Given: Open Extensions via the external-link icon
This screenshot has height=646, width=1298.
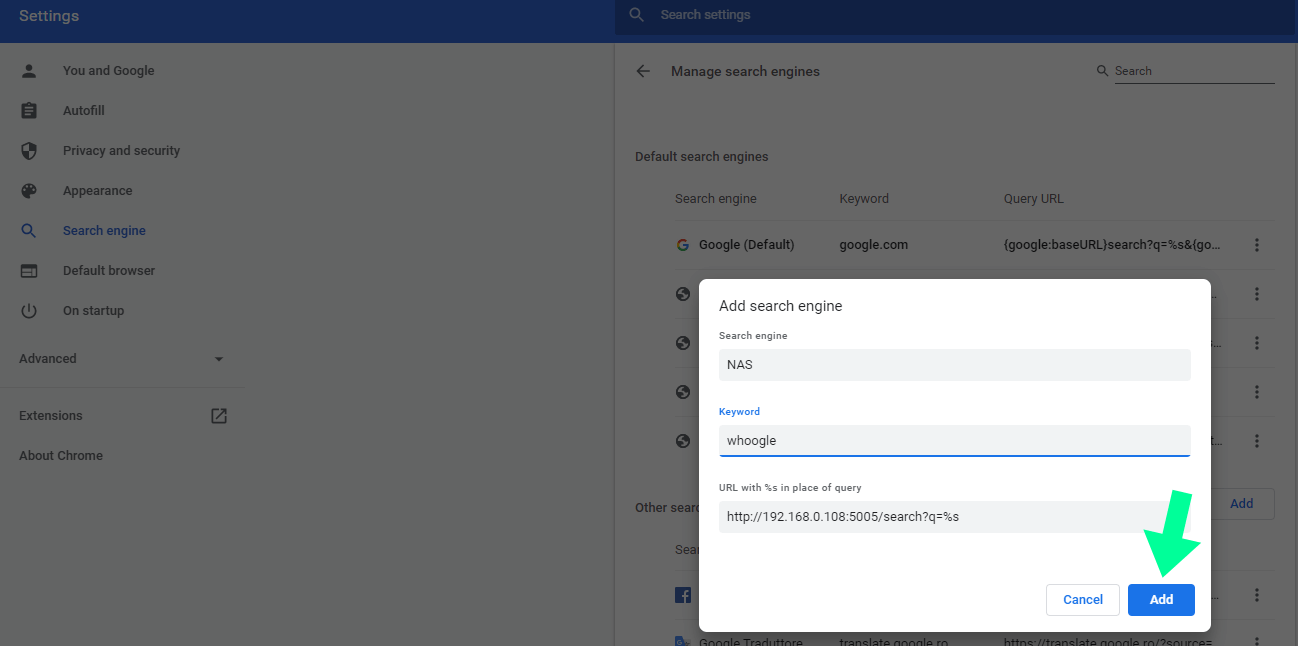Looking at the screenshot, I should tap(218, 415).
